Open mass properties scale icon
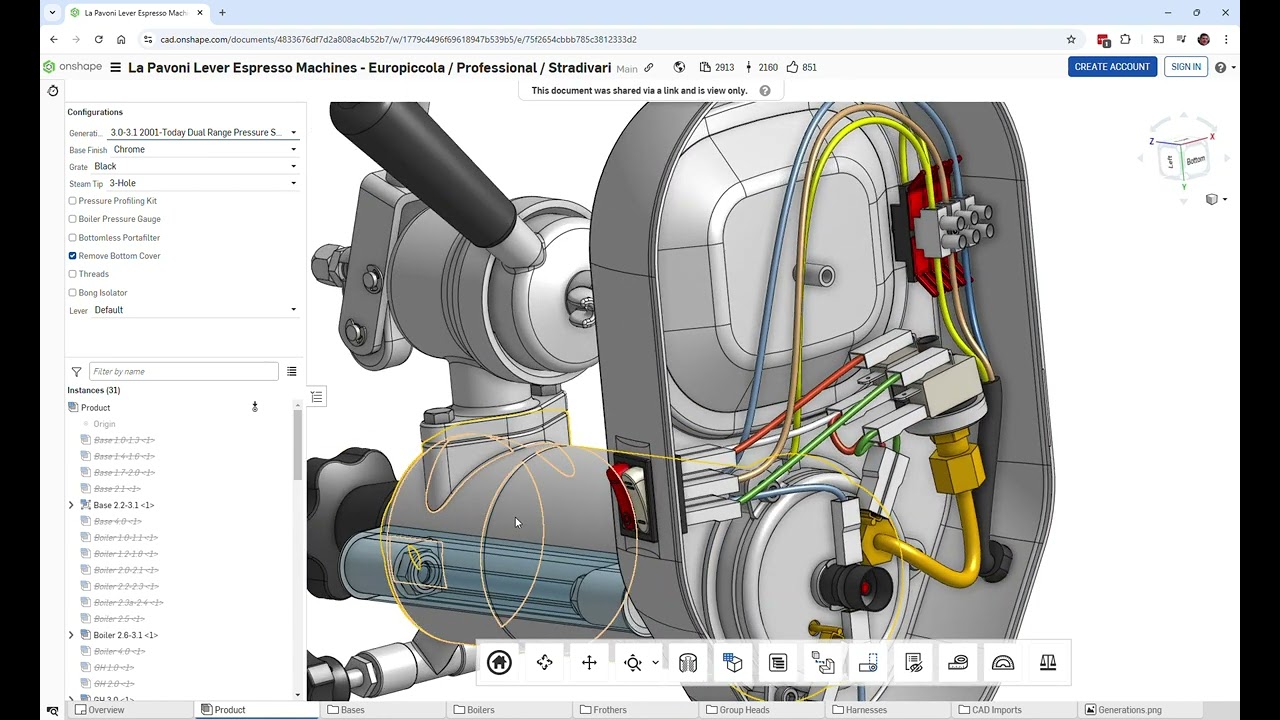Viewport: 1280px width, 720px height. pos(1048,662)
